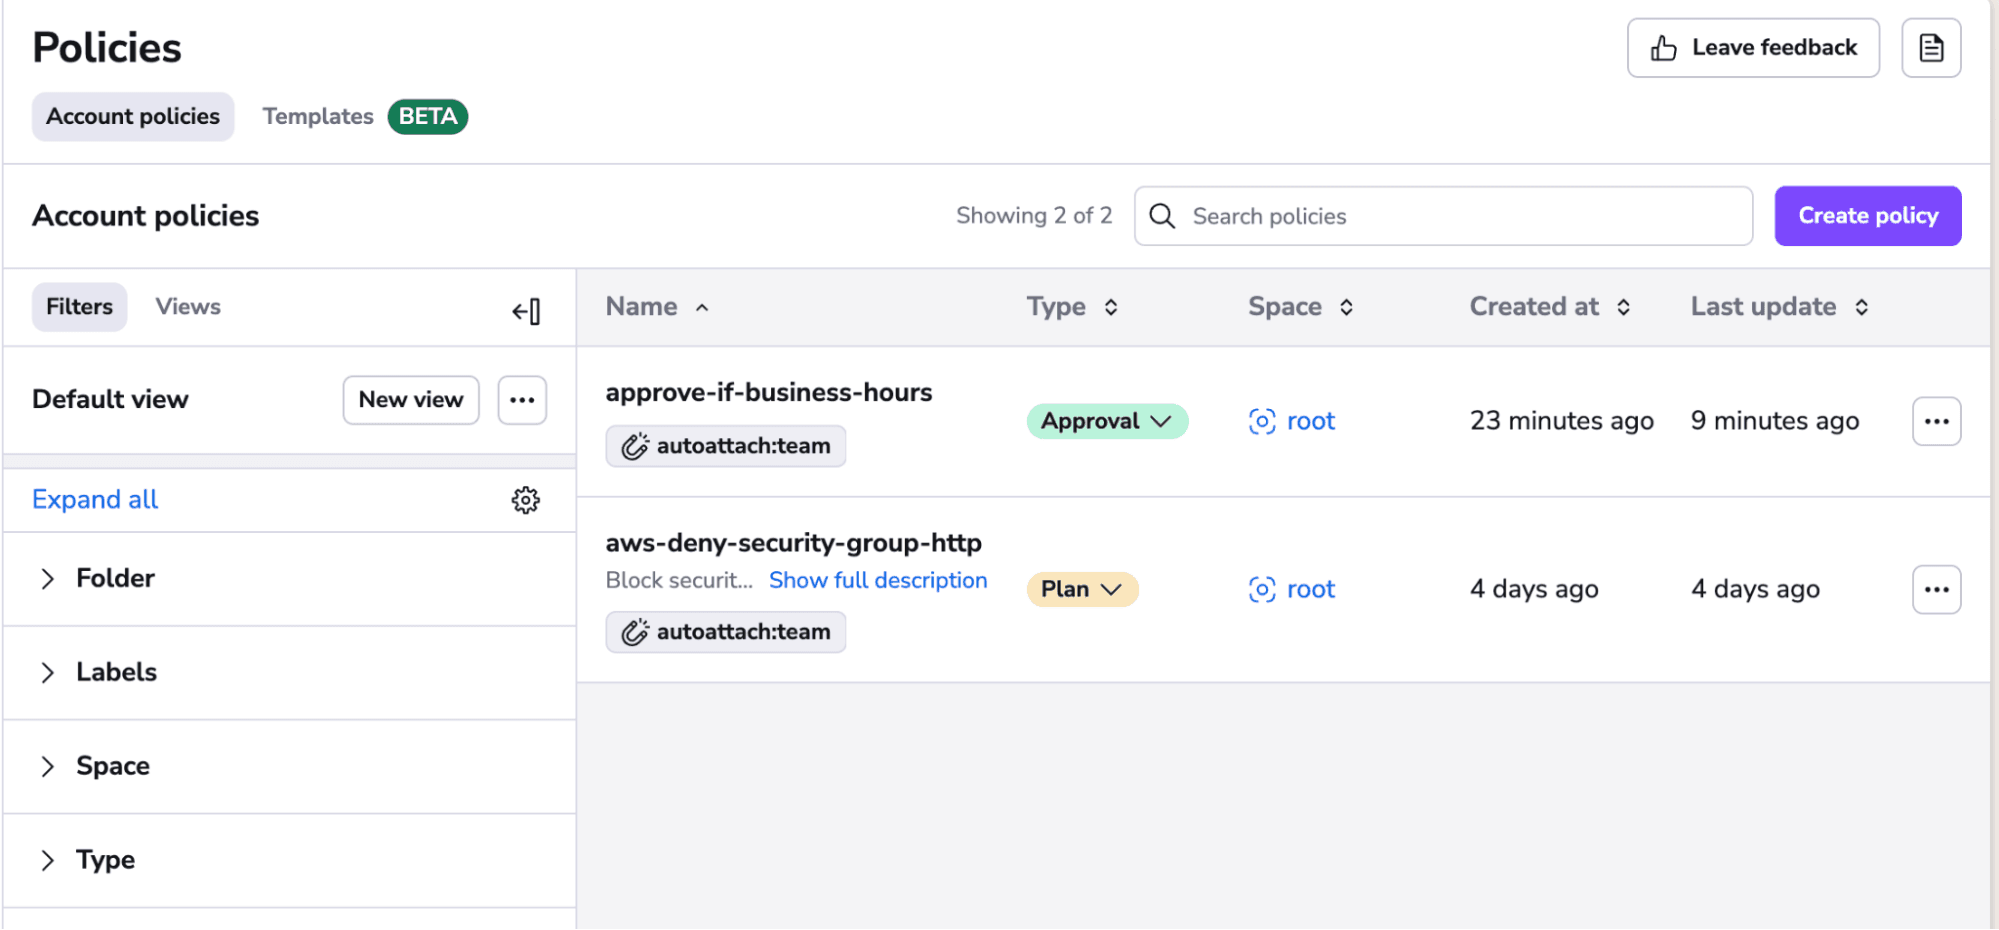Open actions menu for aws-deny-security-group-http row

click(1936, 589)
